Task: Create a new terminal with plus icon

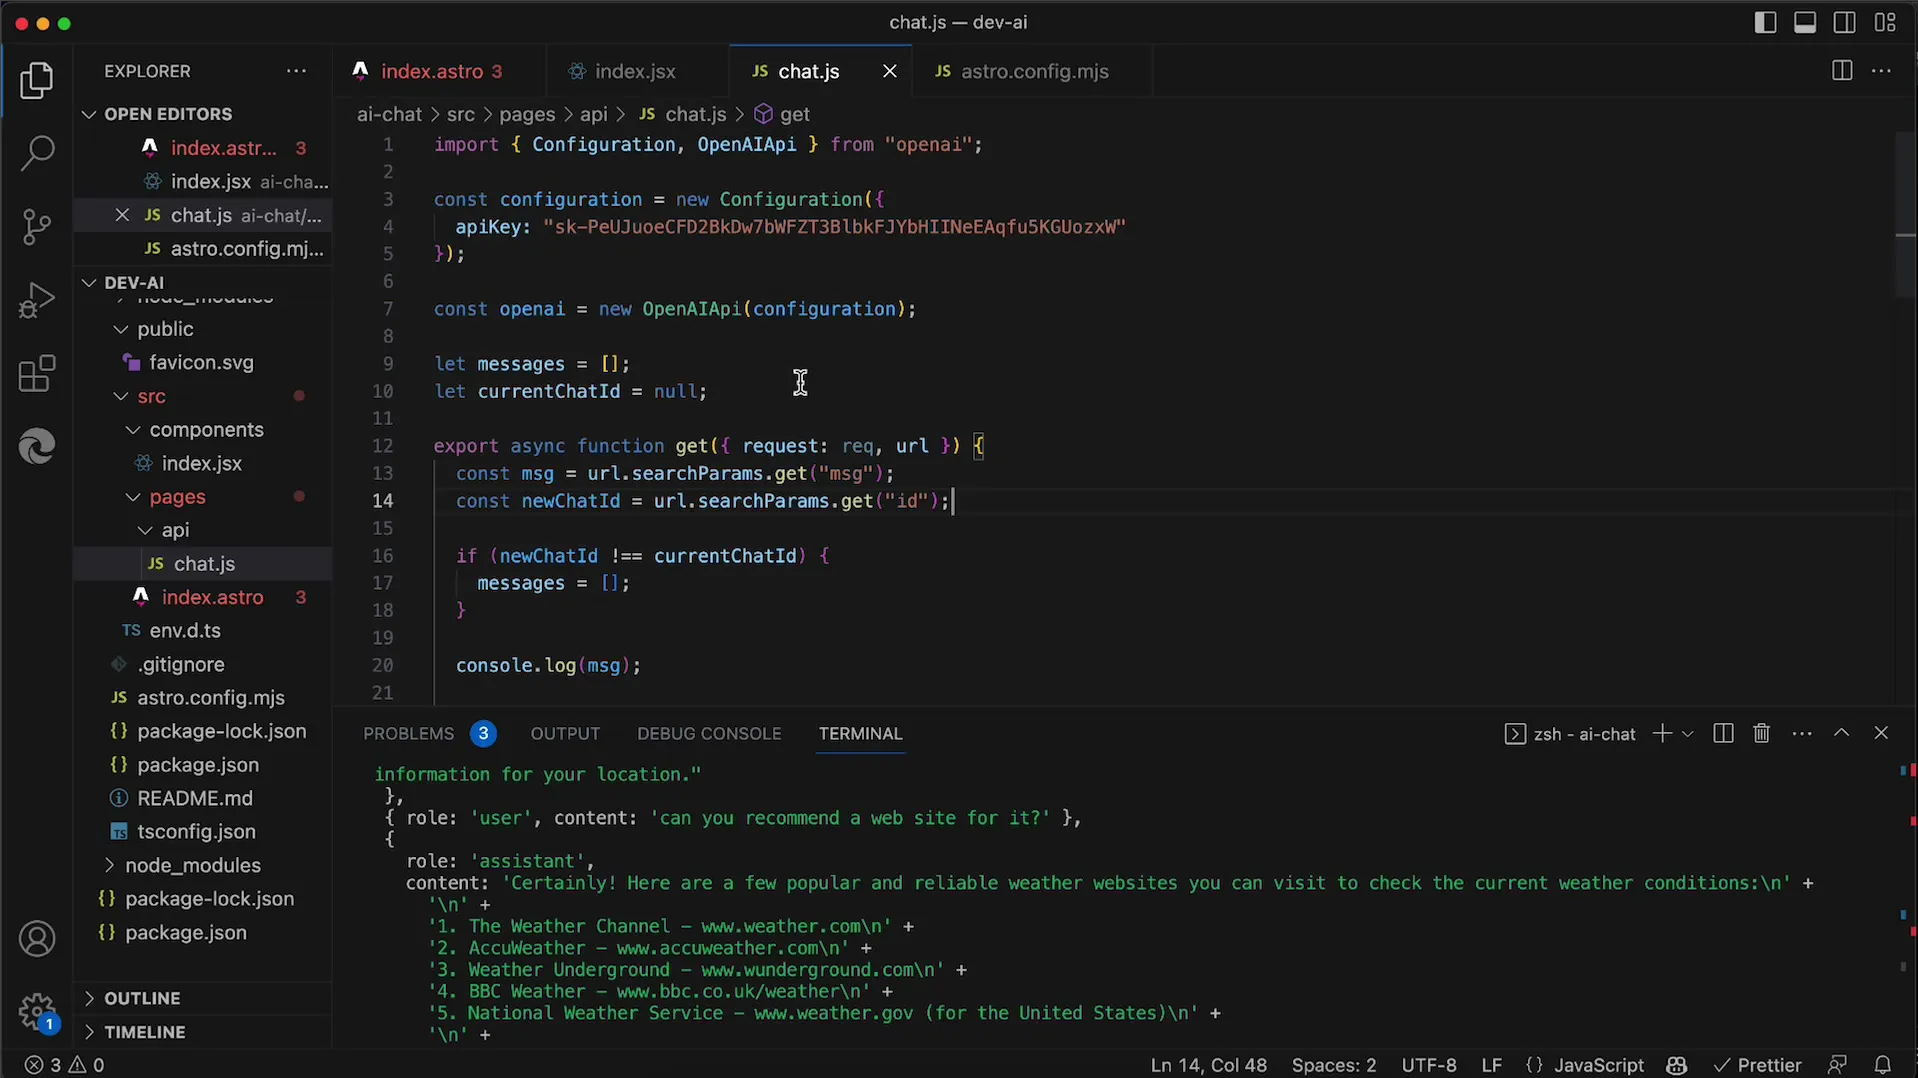Action: click(x=1661, y=733)
